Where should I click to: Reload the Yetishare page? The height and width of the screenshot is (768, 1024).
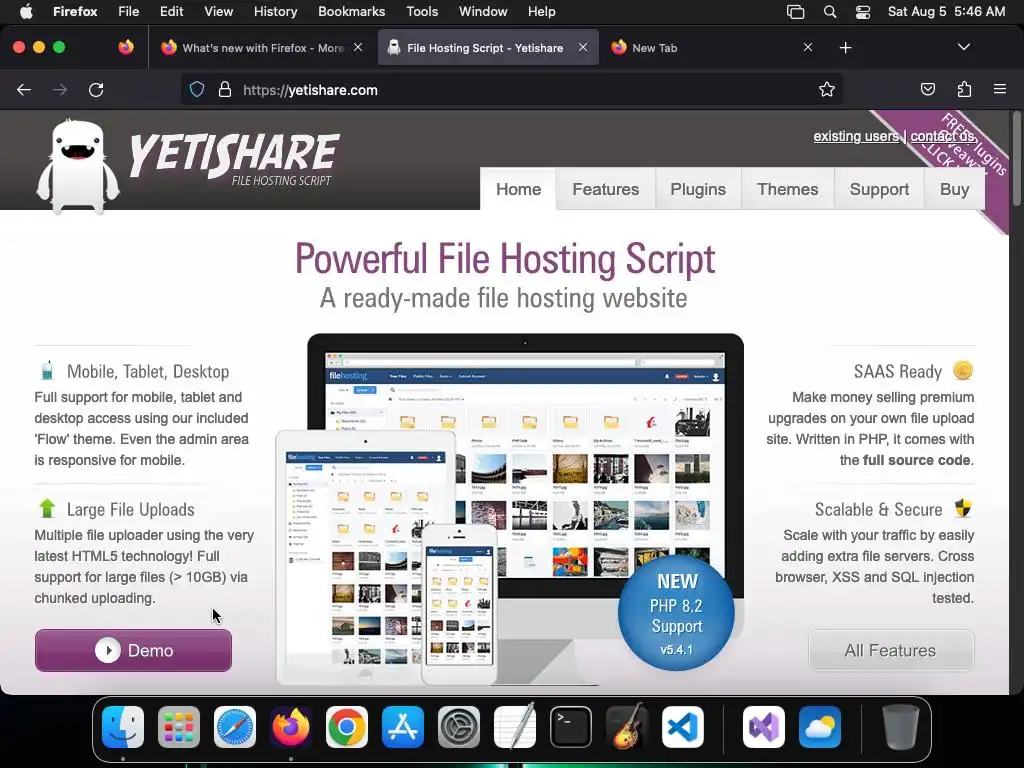pyautogui.click(x=96, y=89)
